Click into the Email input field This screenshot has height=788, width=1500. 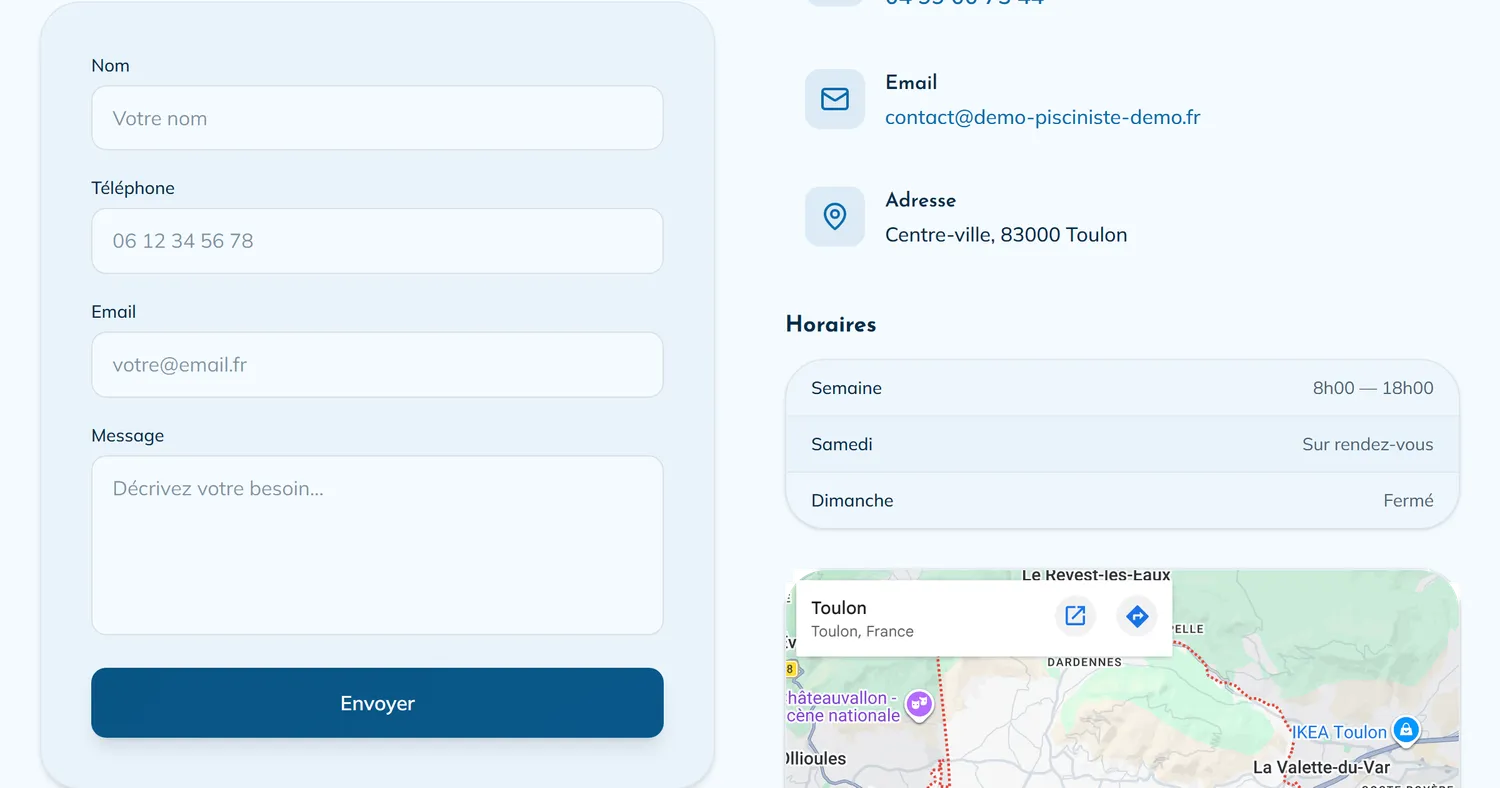point(377,365)
